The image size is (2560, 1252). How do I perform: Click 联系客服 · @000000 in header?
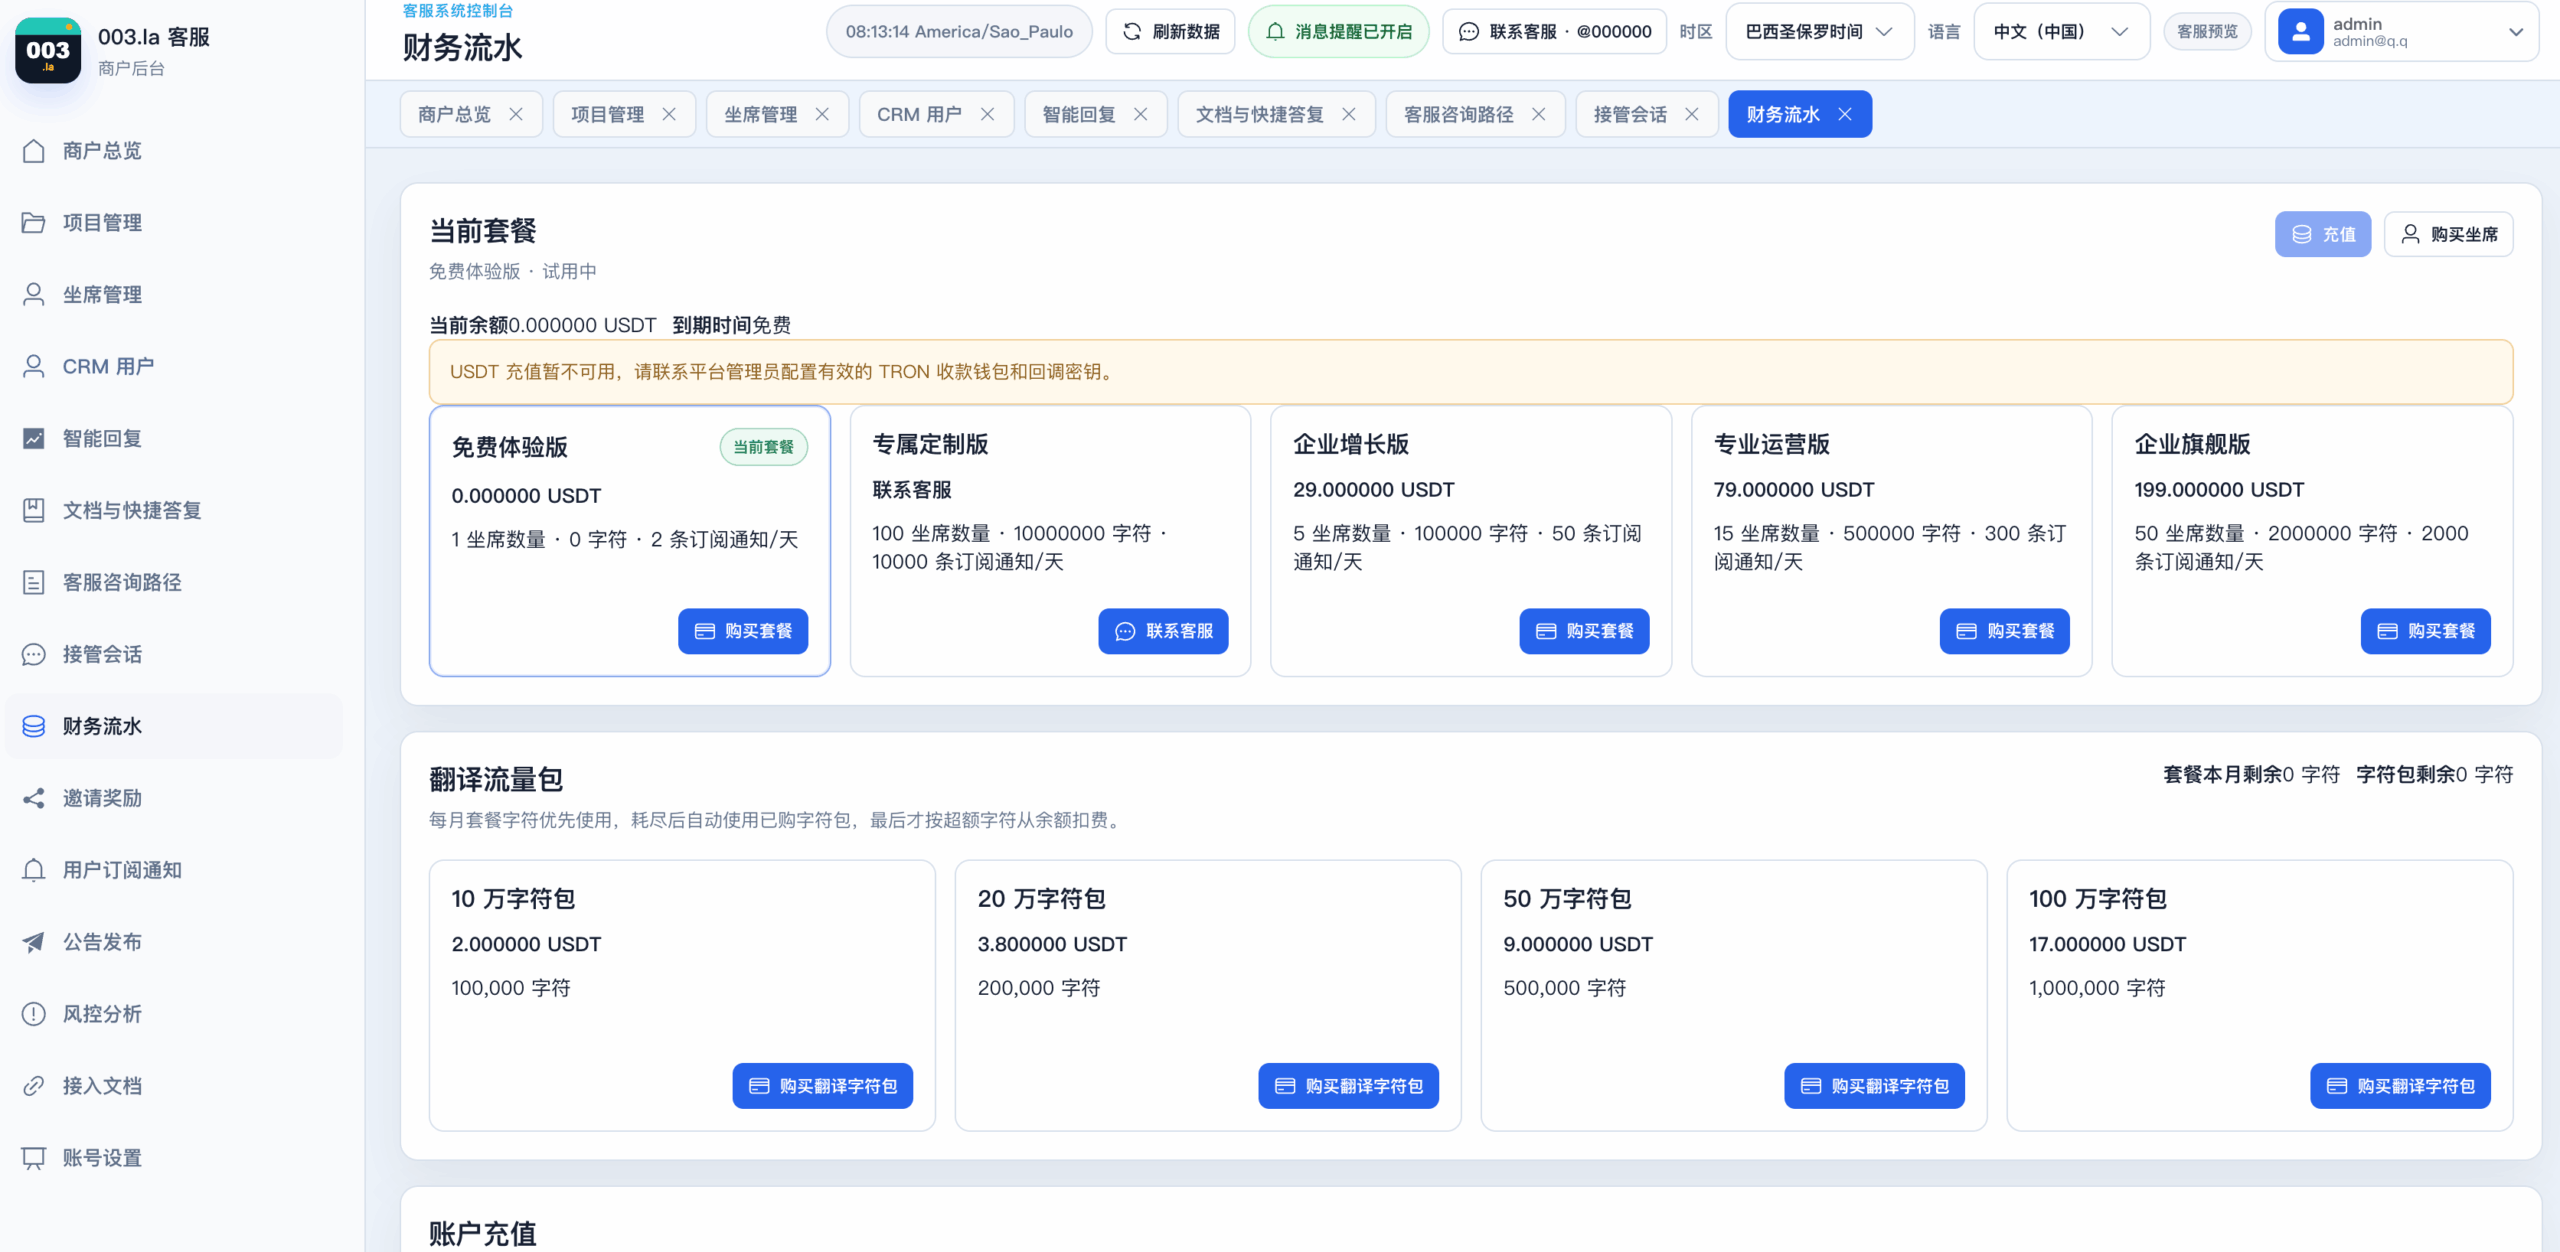click(x=1555, y=32)
